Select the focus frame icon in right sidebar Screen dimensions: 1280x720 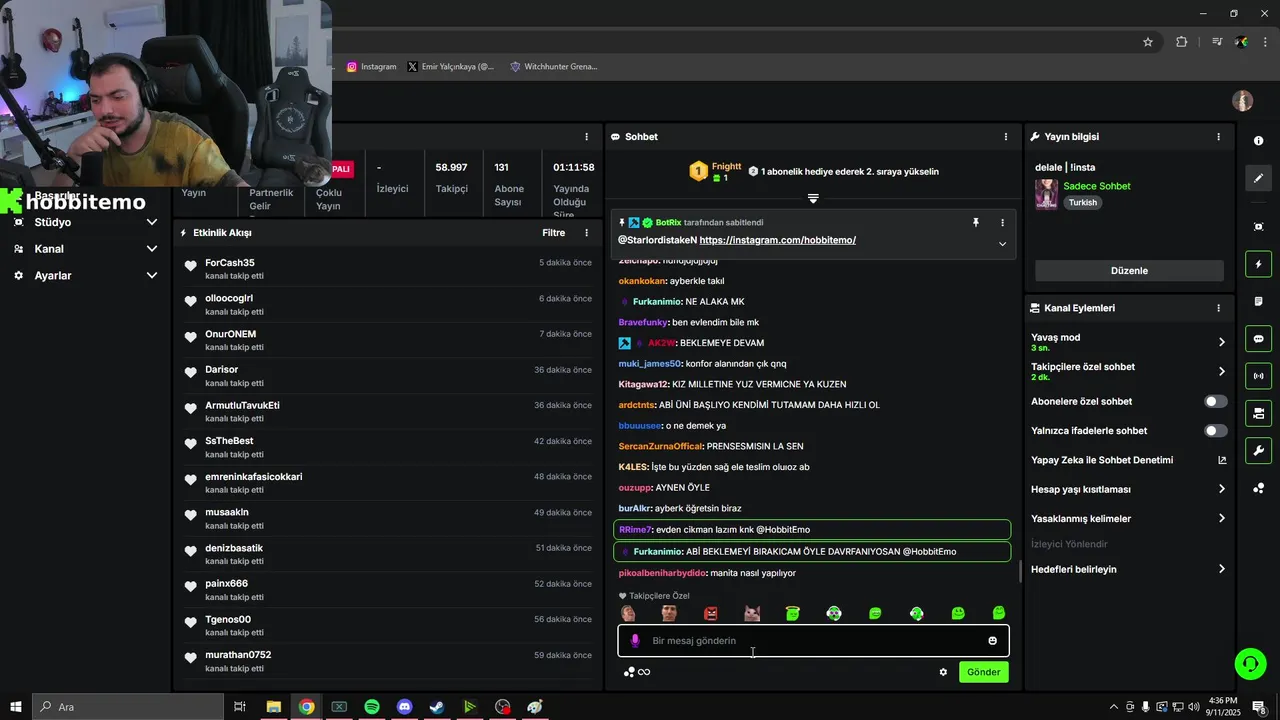click(x=1258, y=227)
